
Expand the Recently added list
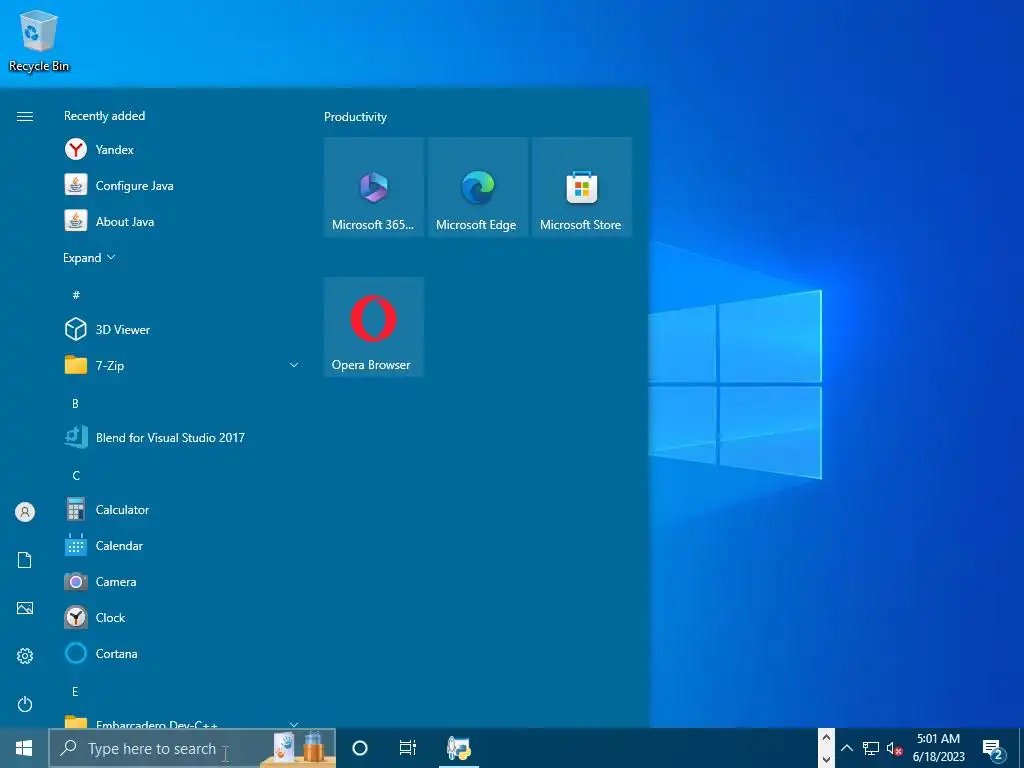click(x=89, y=257)
